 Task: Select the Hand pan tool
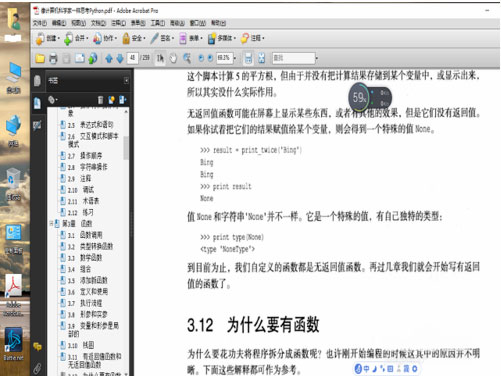[173, 58]
